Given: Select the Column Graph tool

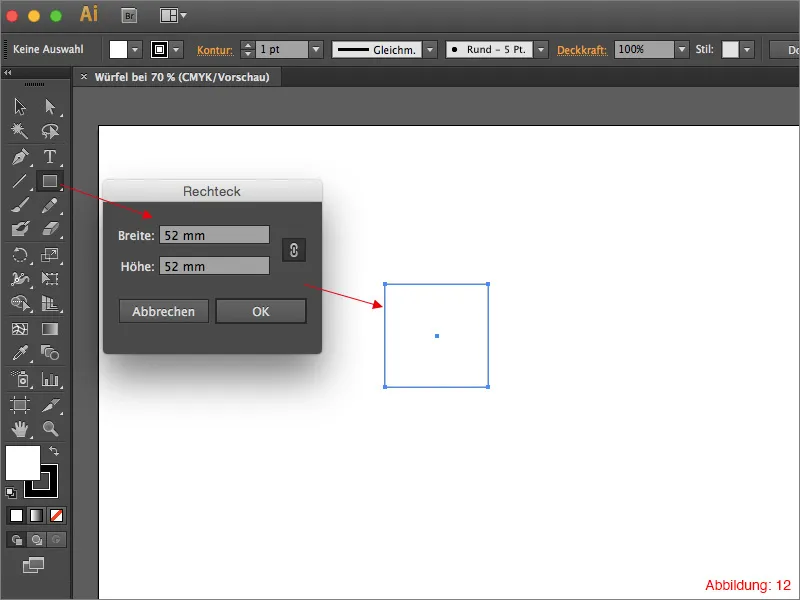Looking at the screenshot, I should tap(49, 379).
